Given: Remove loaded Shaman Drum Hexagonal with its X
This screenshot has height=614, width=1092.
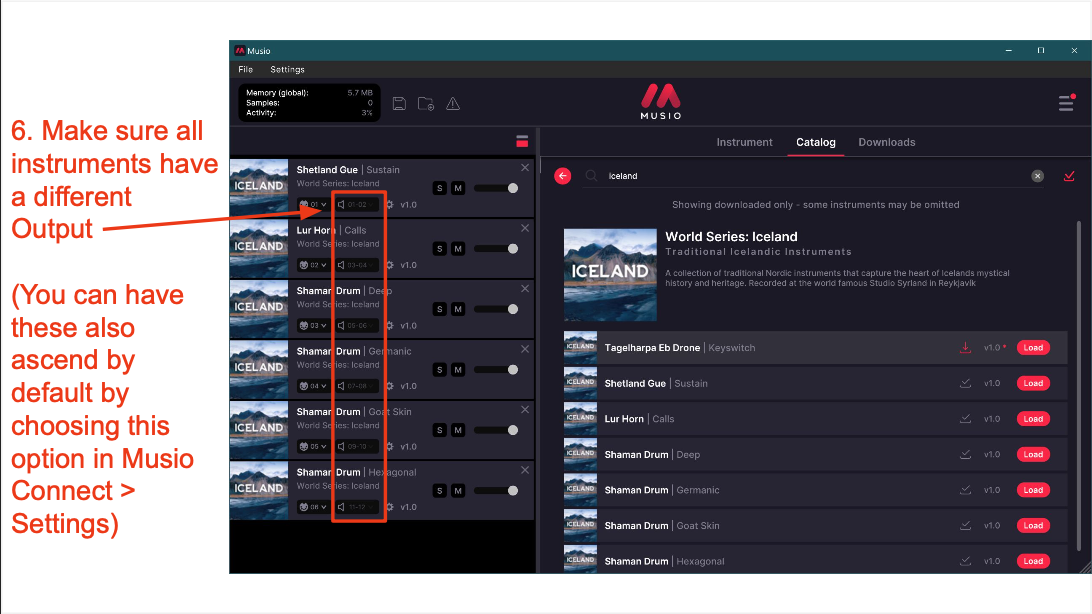Looking at the screenshot, I should [x=525, y=471].
